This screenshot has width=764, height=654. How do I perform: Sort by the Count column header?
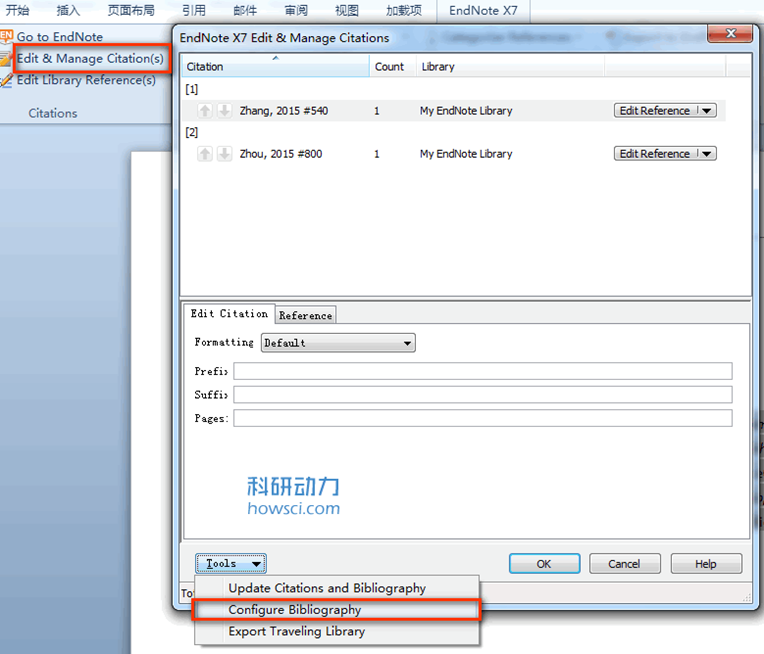coord(392,66)
